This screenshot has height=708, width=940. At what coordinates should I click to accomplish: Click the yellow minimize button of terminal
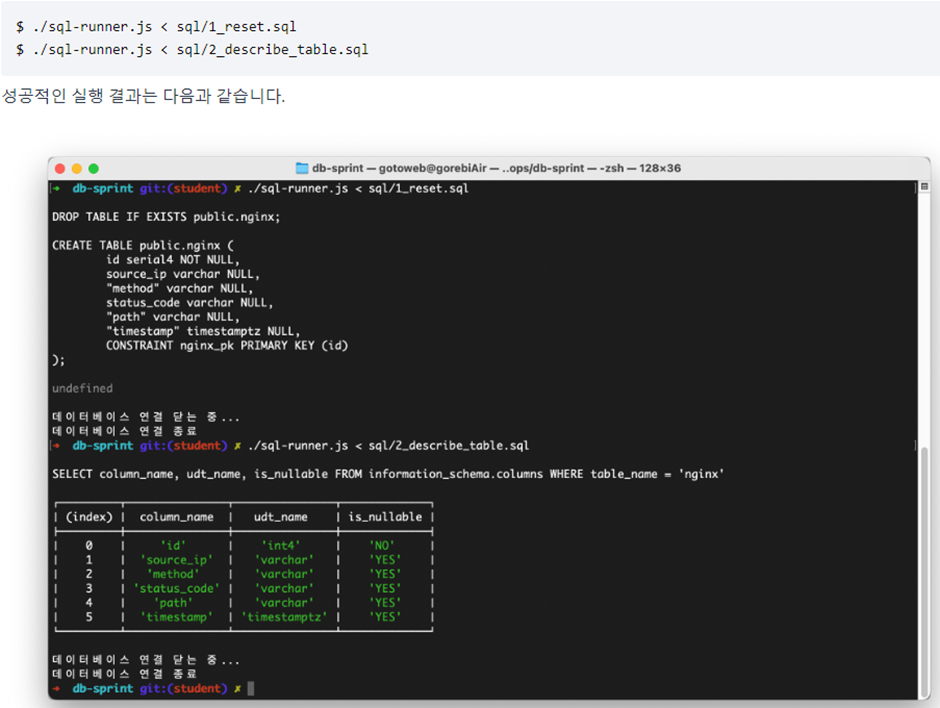[77, 168]
